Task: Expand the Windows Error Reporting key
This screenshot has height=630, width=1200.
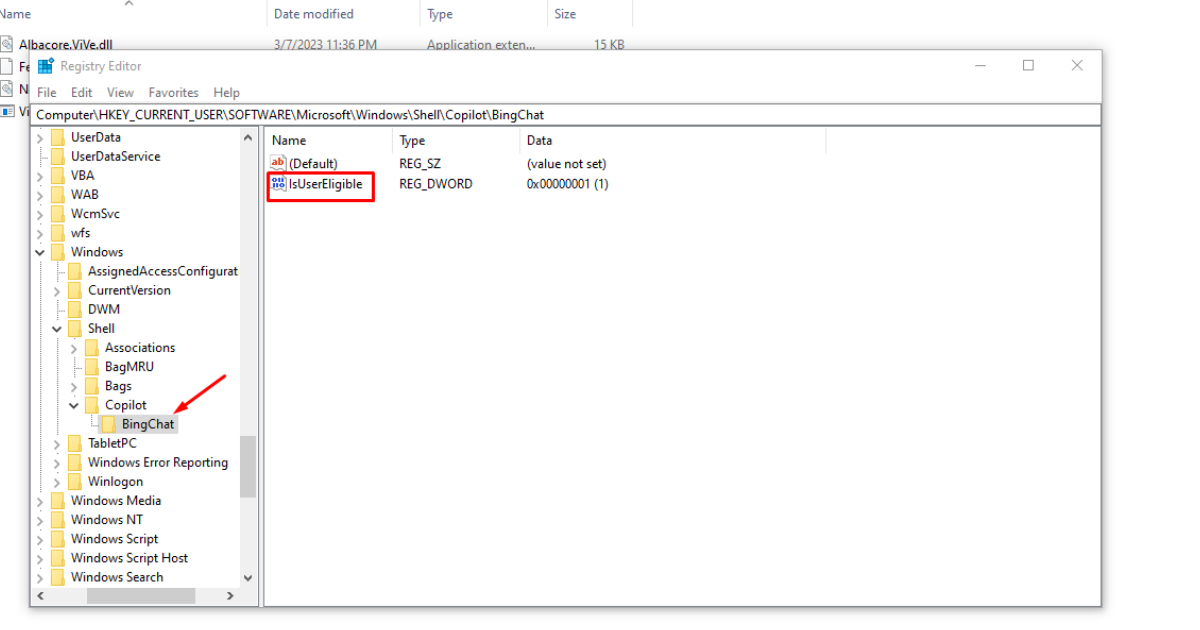Action: point(57,462)
